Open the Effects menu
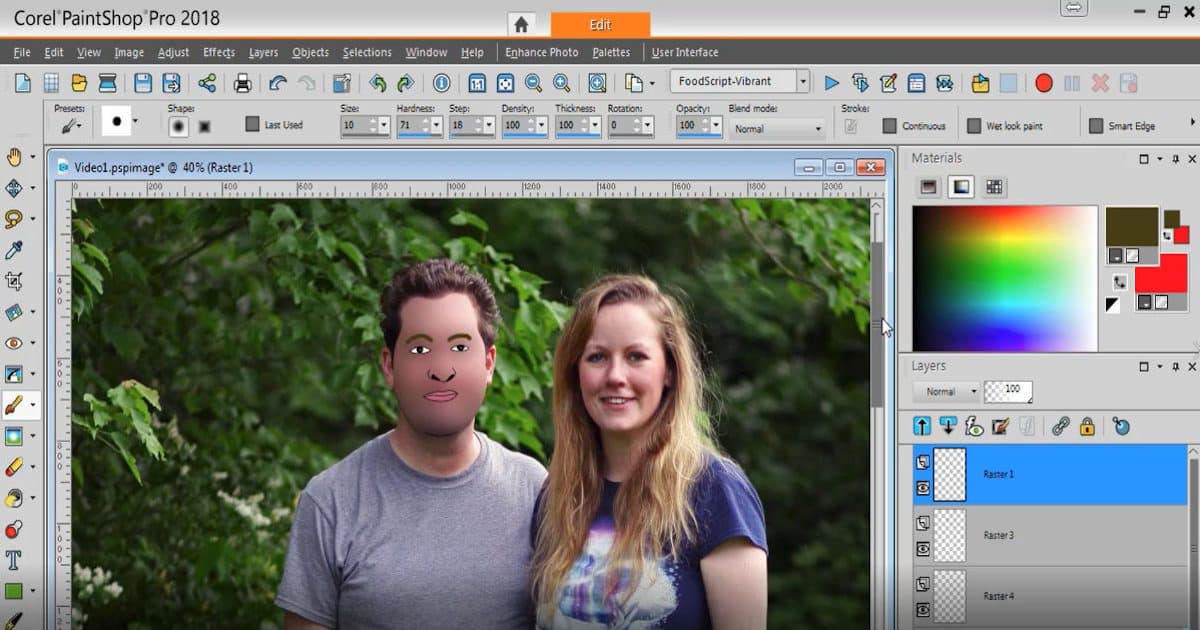Viewport: 1200px width, 630px height. pyautogui.click(x=218, y=52)
